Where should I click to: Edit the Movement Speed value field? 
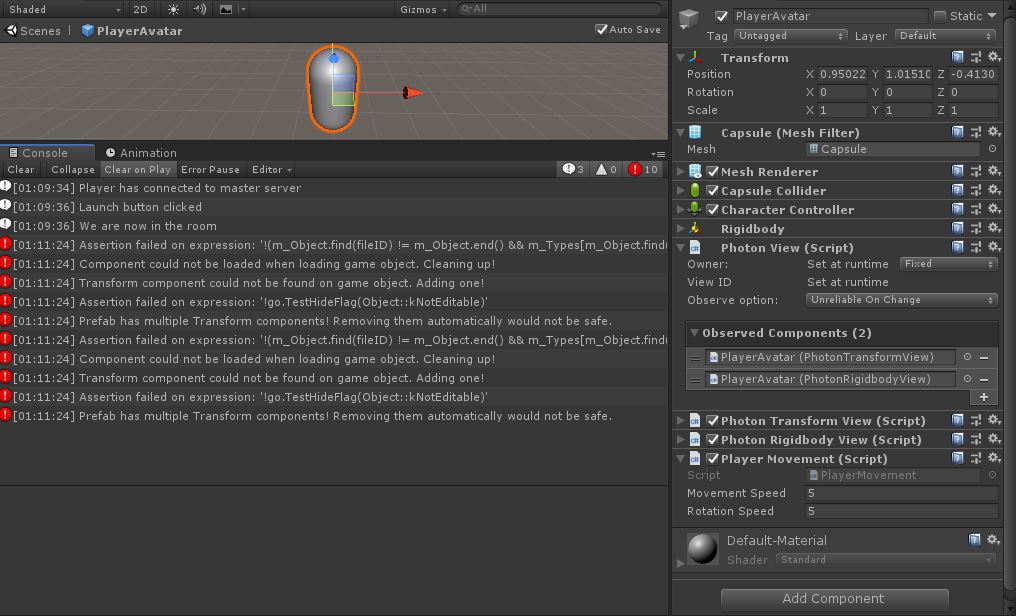[x=900, y=493]
